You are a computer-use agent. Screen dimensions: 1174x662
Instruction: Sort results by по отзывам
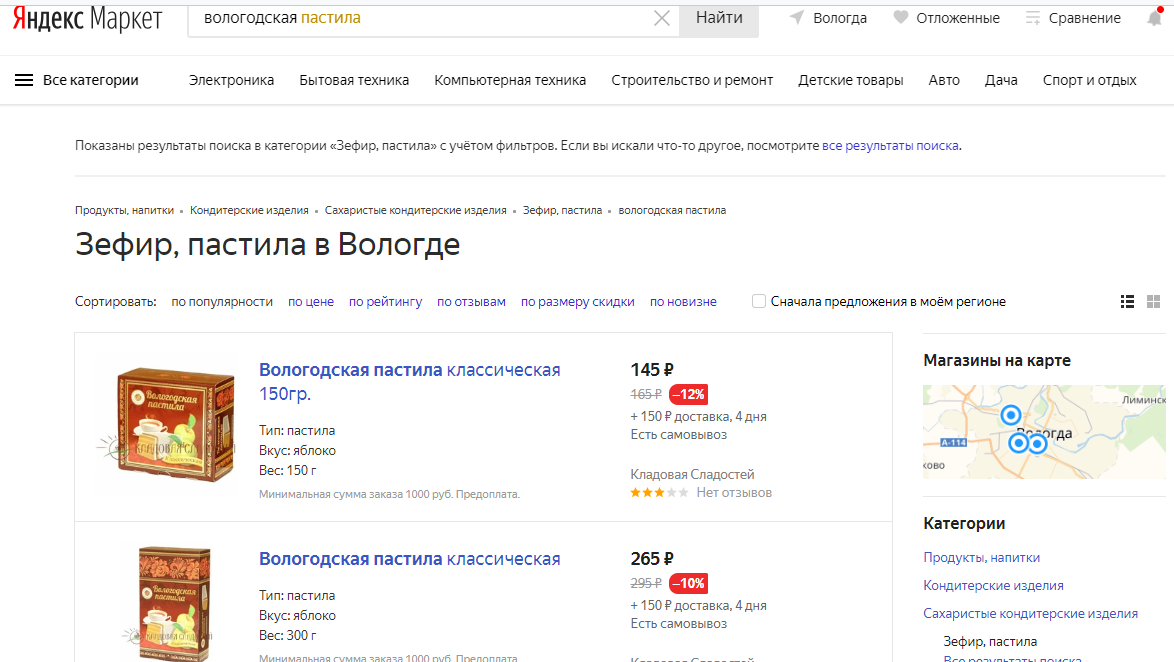471,302
